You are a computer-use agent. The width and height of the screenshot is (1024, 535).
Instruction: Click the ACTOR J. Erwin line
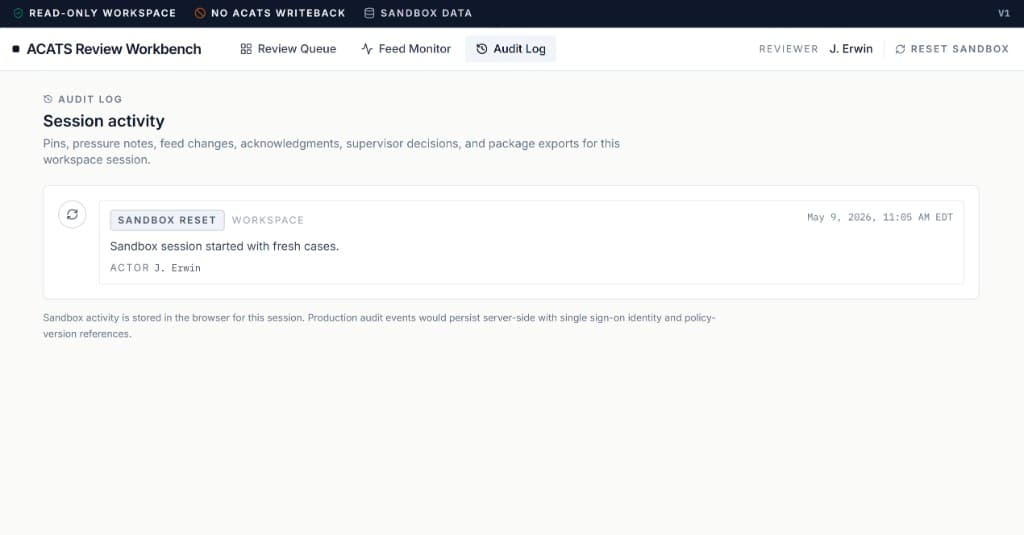(155, 268)
